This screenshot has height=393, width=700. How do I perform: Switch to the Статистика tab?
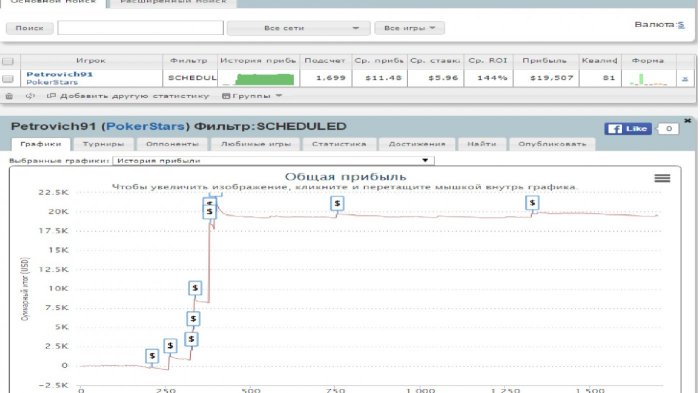pyautogui.click(x=339, y=144)
